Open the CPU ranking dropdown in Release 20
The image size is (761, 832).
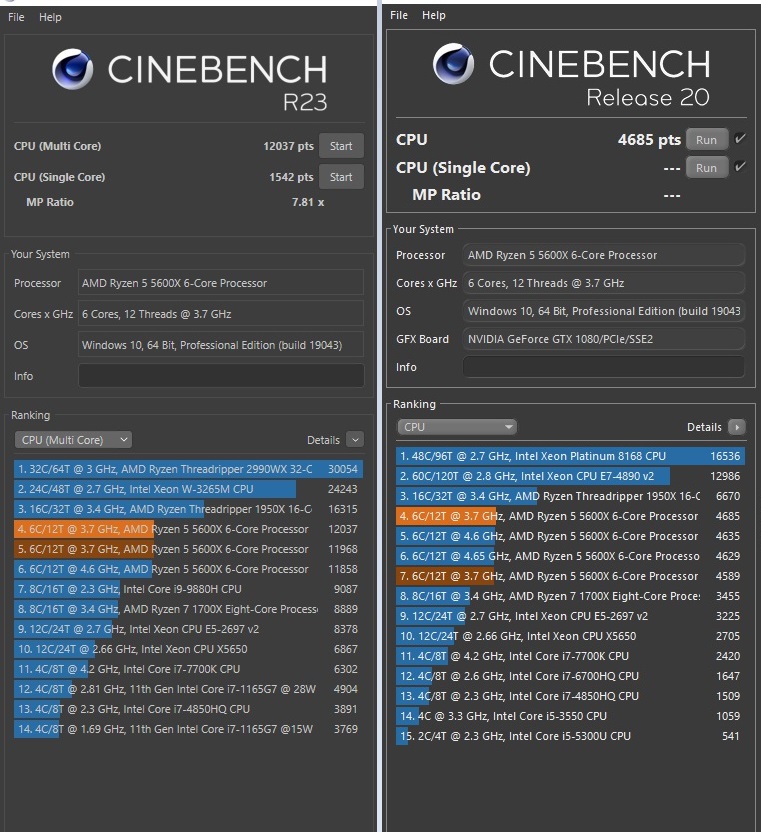(456, 427)
